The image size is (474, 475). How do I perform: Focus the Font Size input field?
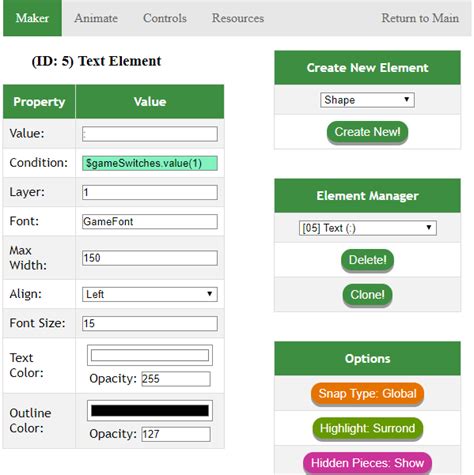150,323
